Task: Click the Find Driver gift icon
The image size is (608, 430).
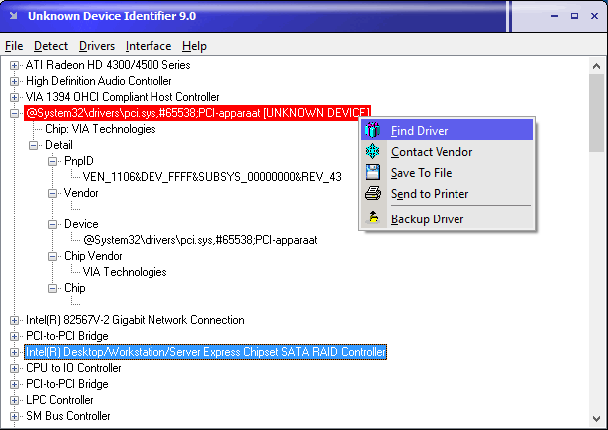Action: tap(372, 130)
